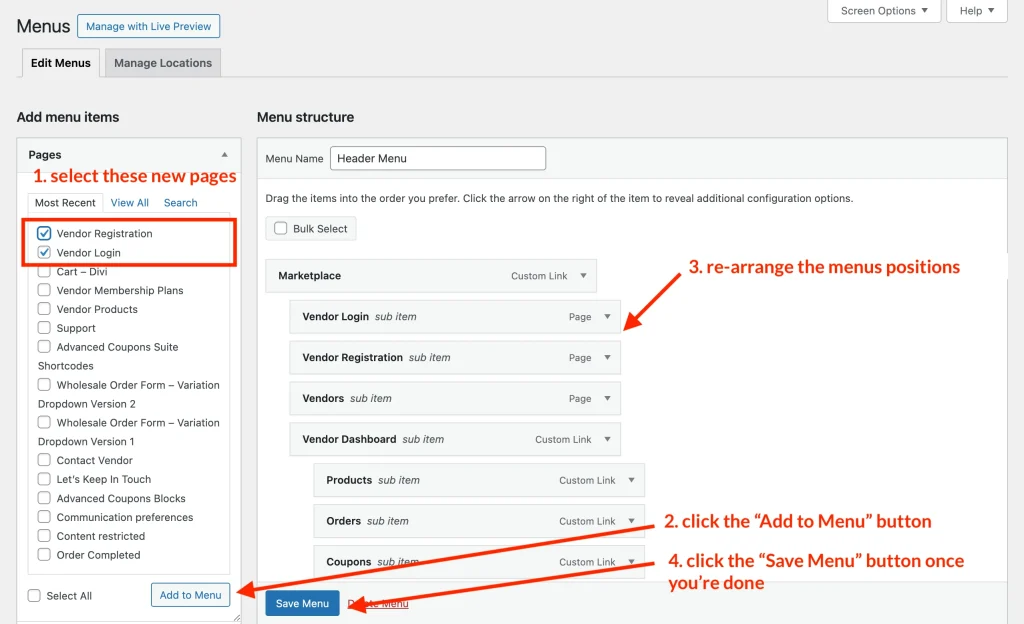Click the Menu Name input field
1024x624 pixels.
tap(438, 158)
